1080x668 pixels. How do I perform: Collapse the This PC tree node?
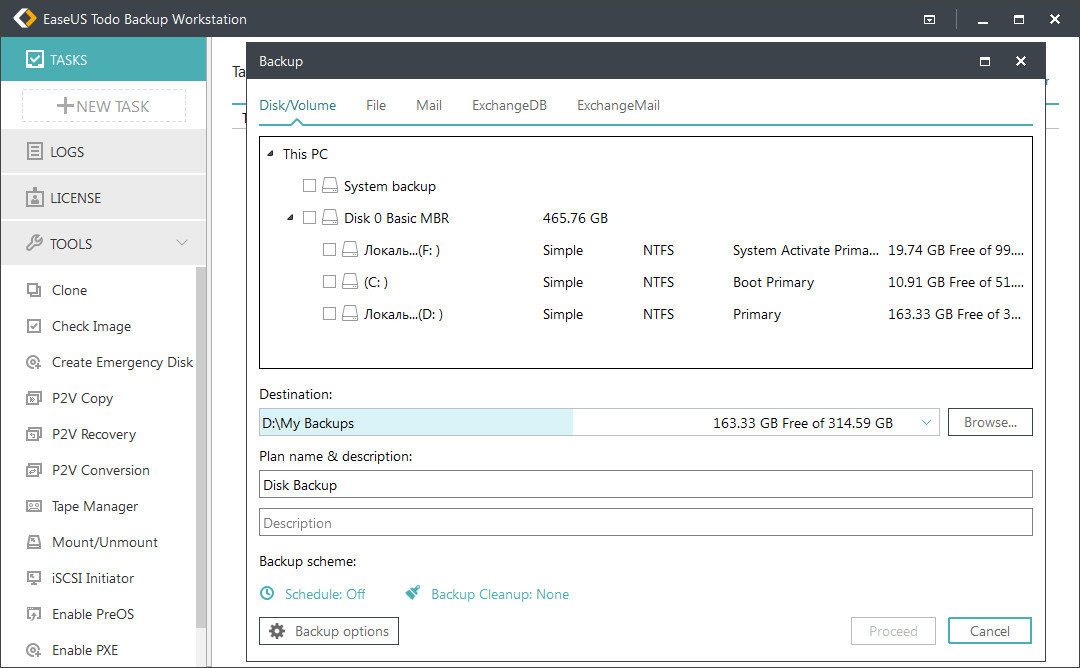(x=270, y=154)
